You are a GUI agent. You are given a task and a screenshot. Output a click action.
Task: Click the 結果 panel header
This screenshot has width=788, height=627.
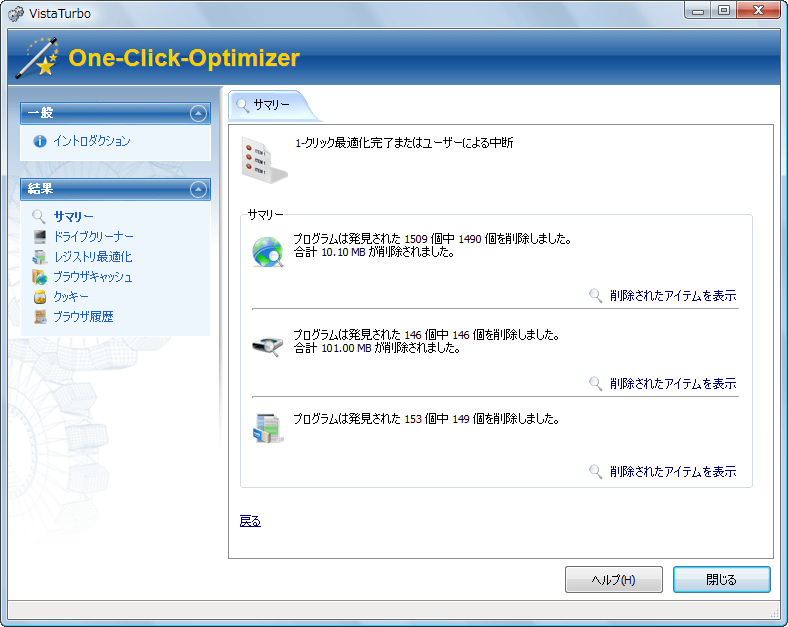pos(115,189)
